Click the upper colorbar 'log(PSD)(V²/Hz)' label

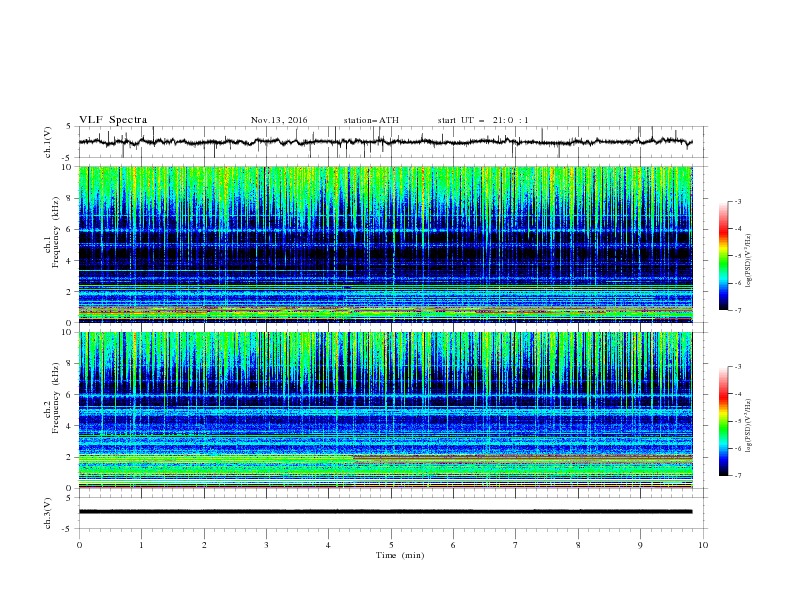tap(749, 261)
